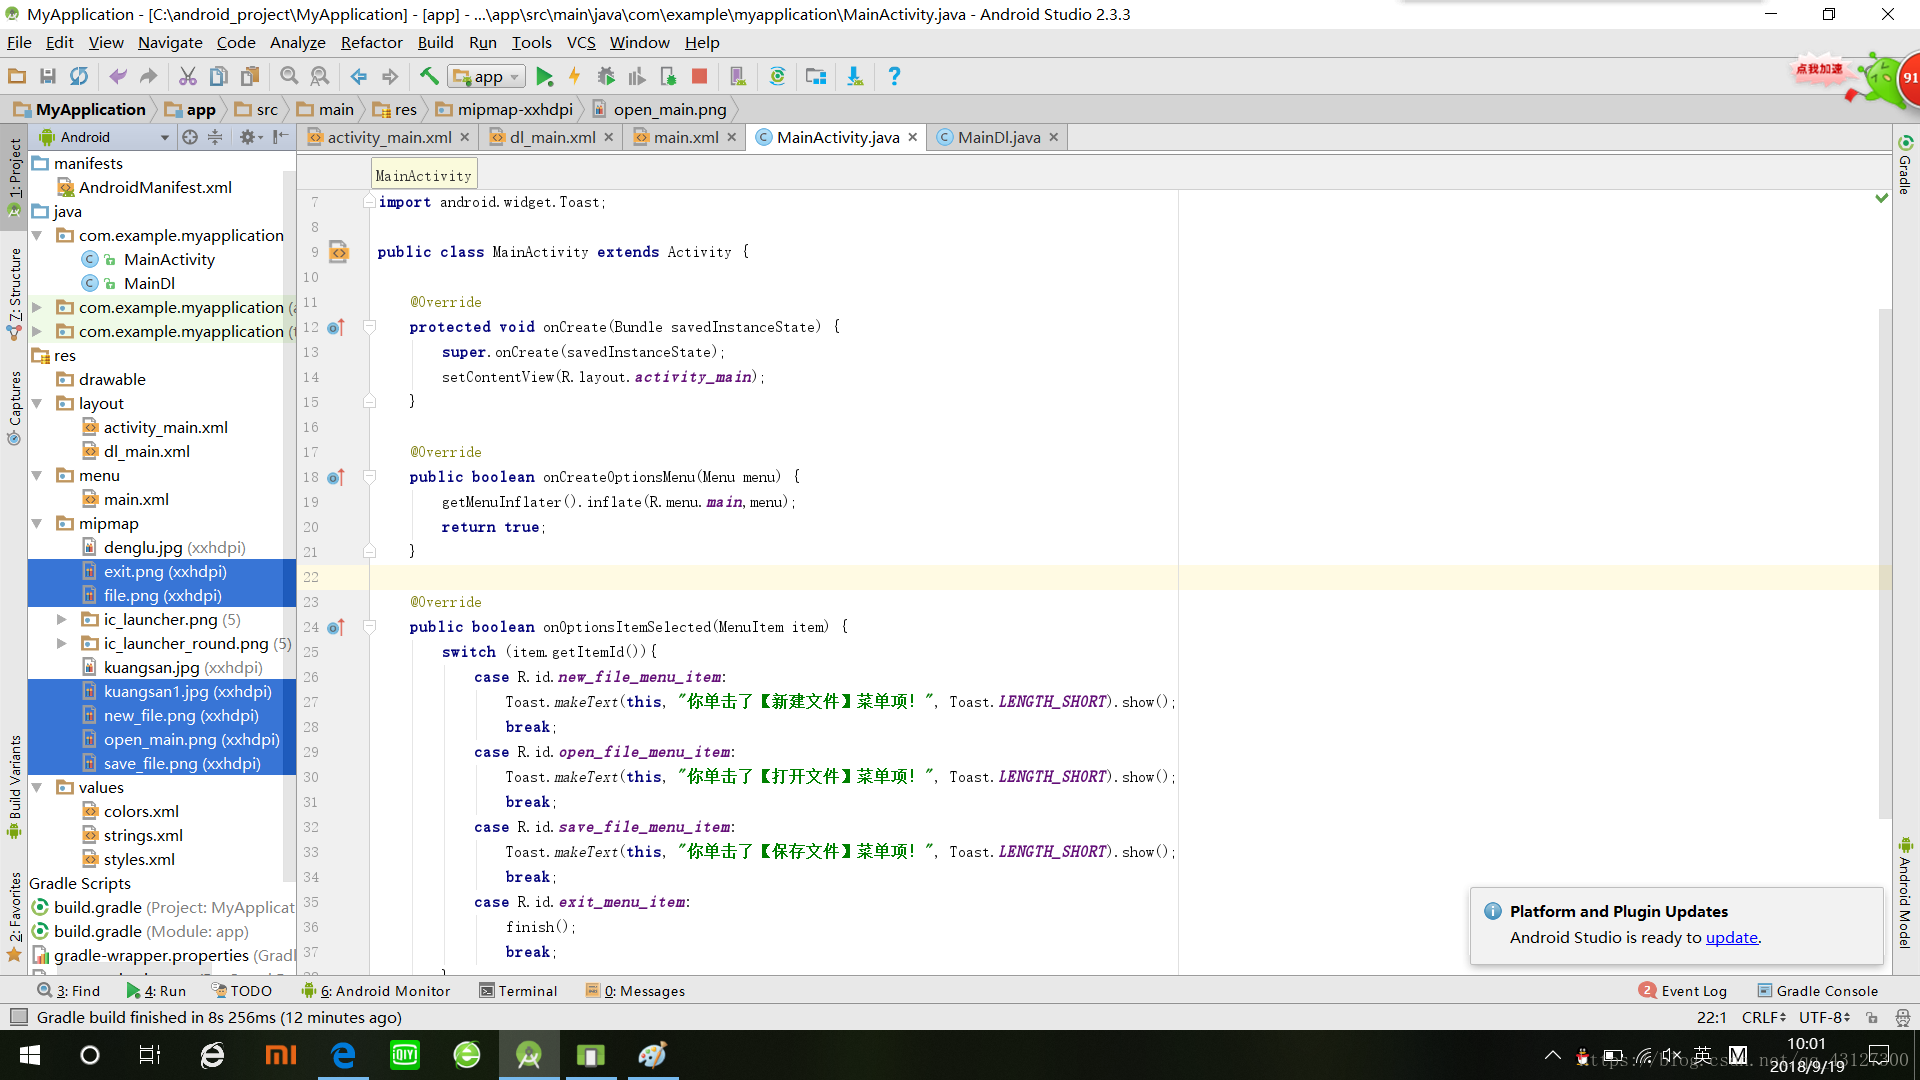Run the app with the green play icon
The height and width of the screenshot is (1080, 1920).
point(544,76)
